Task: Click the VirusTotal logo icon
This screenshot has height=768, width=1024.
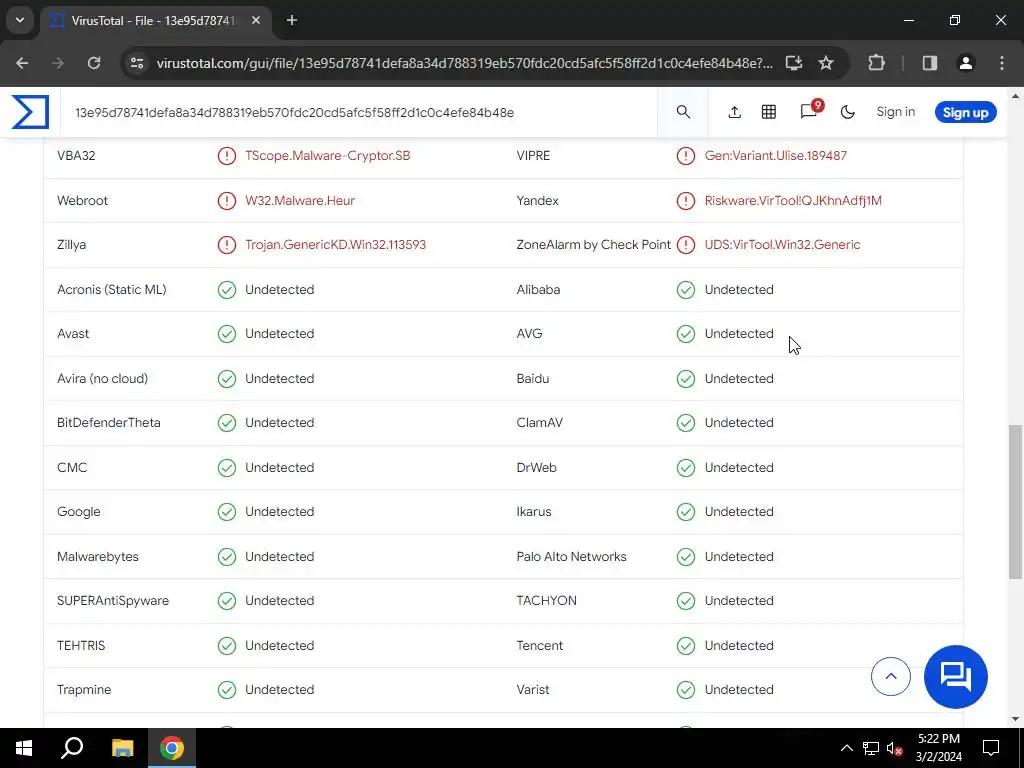Action: 30,112
